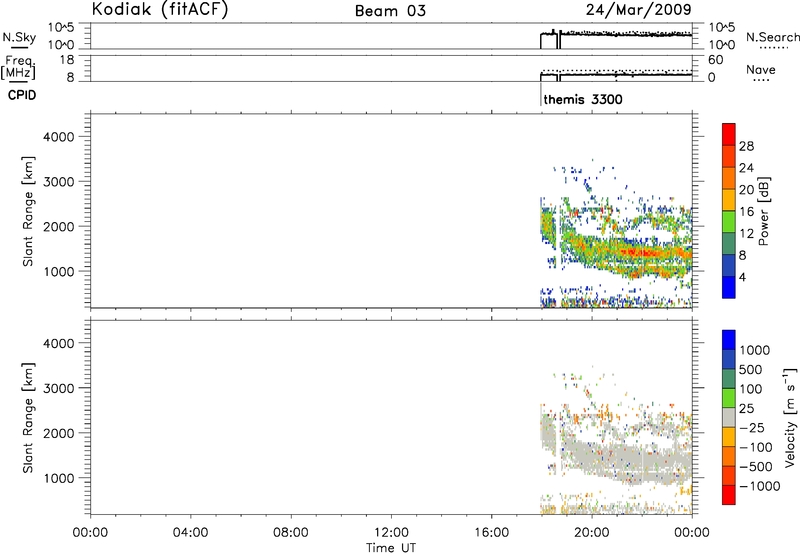Click the '3000' tick on velocity panel
Screen dimensions: 800x554
point(59,388)
